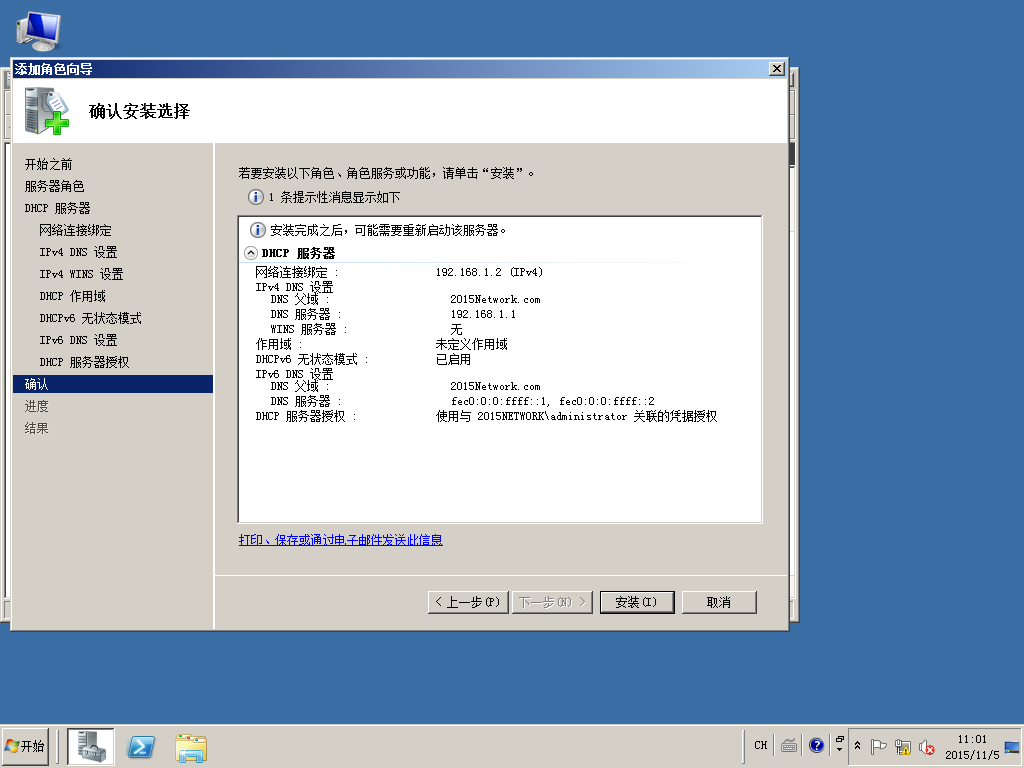Click 上一步(P) back button
The width and height of the screenshot is (1024, 768).
point(468,602)
